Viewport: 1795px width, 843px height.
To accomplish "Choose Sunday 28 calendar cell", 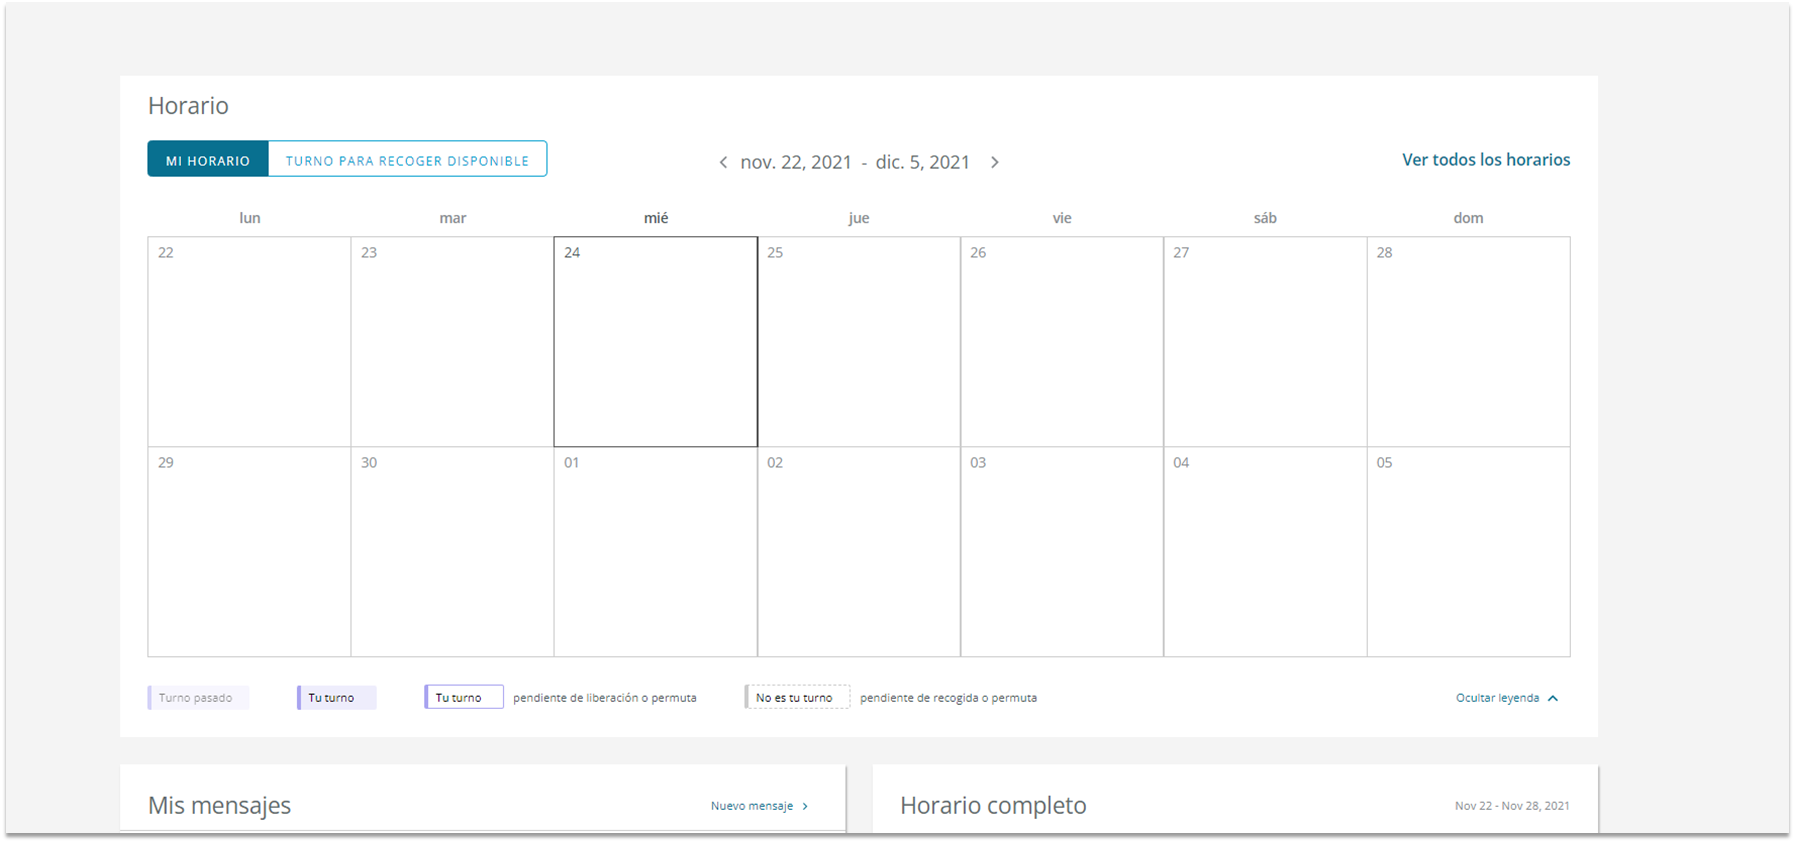I will coord(1467,342).
